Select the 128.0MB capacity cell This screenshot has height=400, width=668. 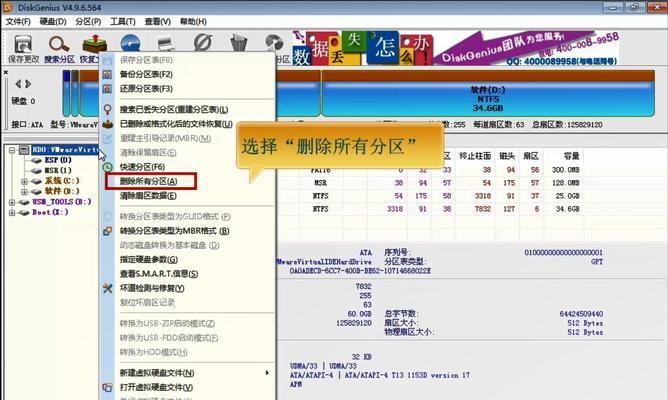(565, 183)
